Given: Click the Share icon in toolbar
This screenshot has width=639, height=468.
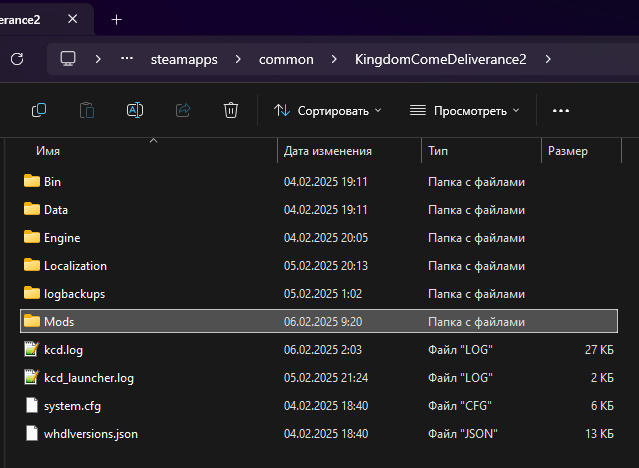Looking at the screenshot, I should tap(183, 110).
